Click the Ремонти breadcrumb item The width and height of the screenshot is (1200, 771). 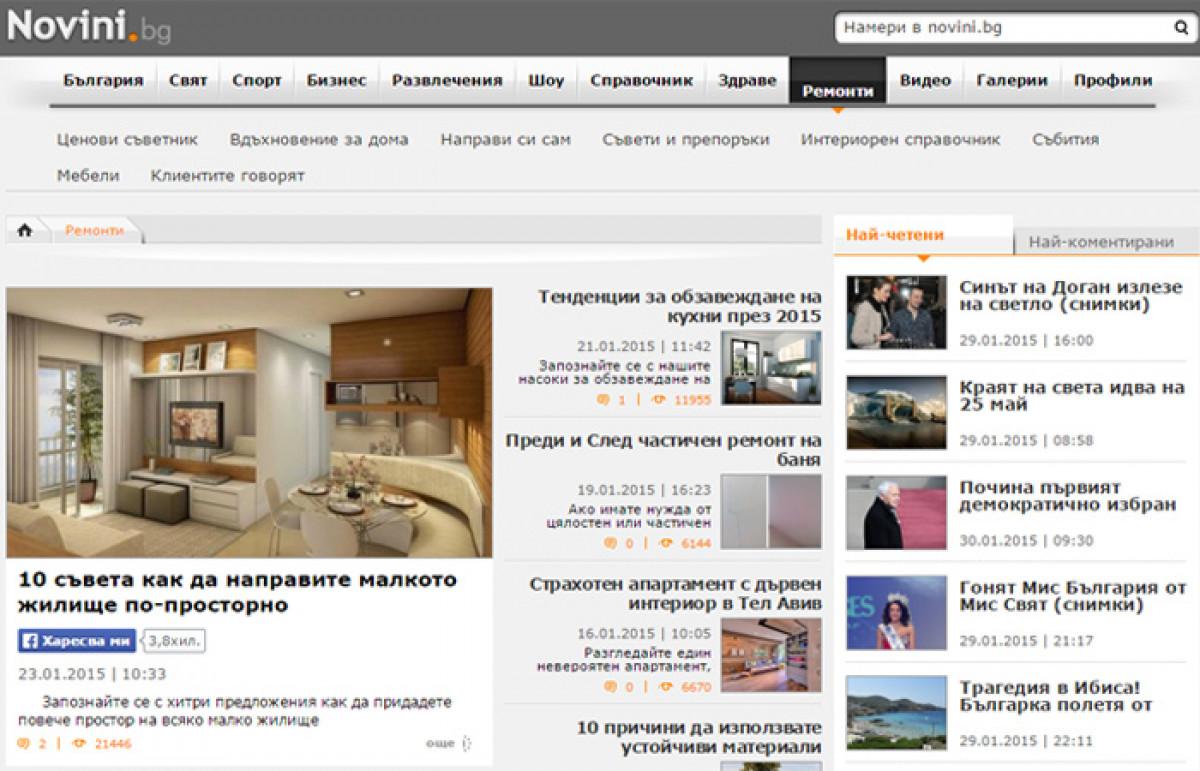tap(95, 230)
